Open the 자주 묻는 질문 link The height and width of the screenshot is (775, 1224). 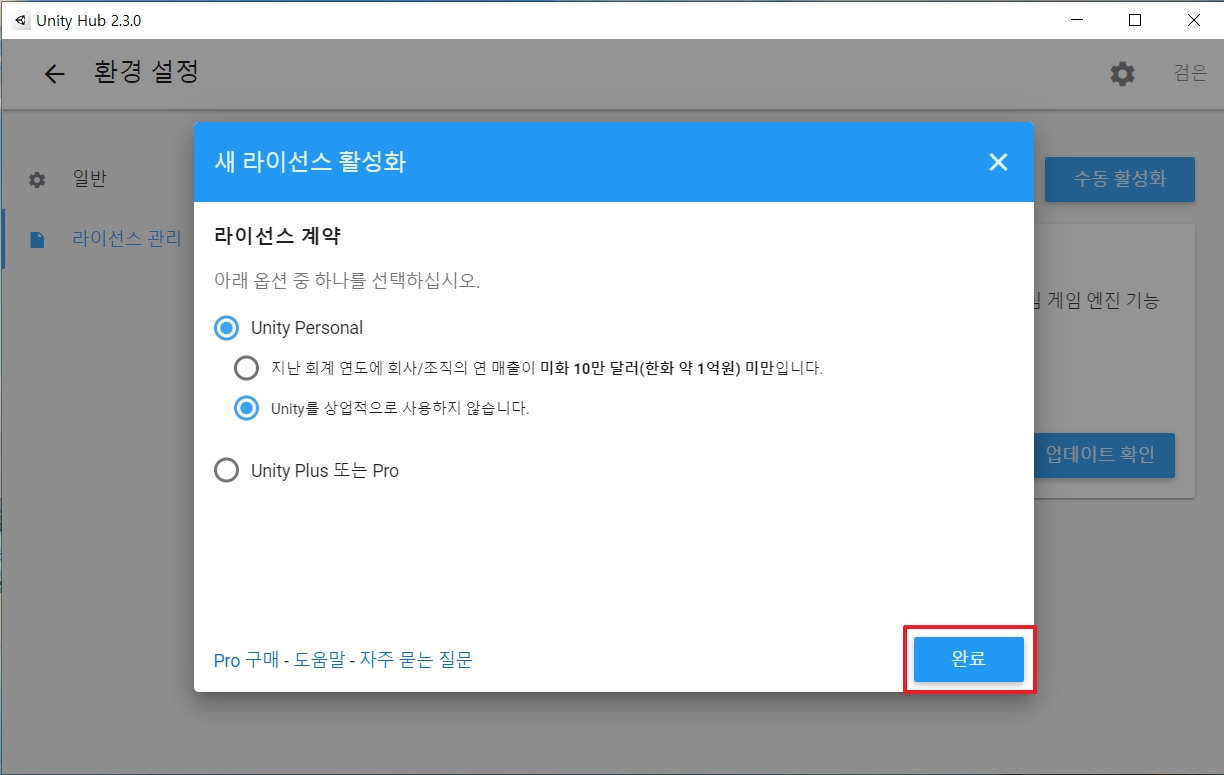416,660
